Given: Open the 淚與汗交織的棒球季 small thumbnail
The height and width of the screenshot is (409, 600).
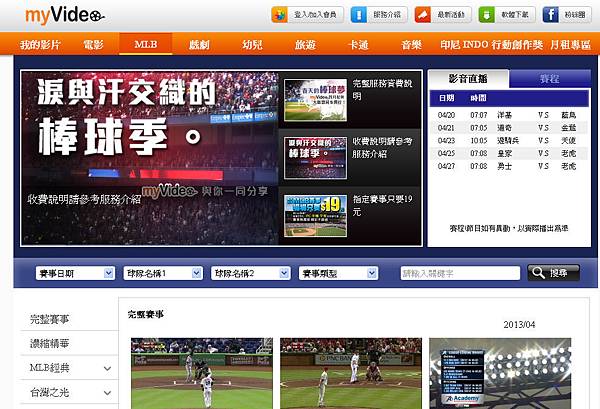Looking at the screenshot, I should pyautogui.click(x=315, y=158).
